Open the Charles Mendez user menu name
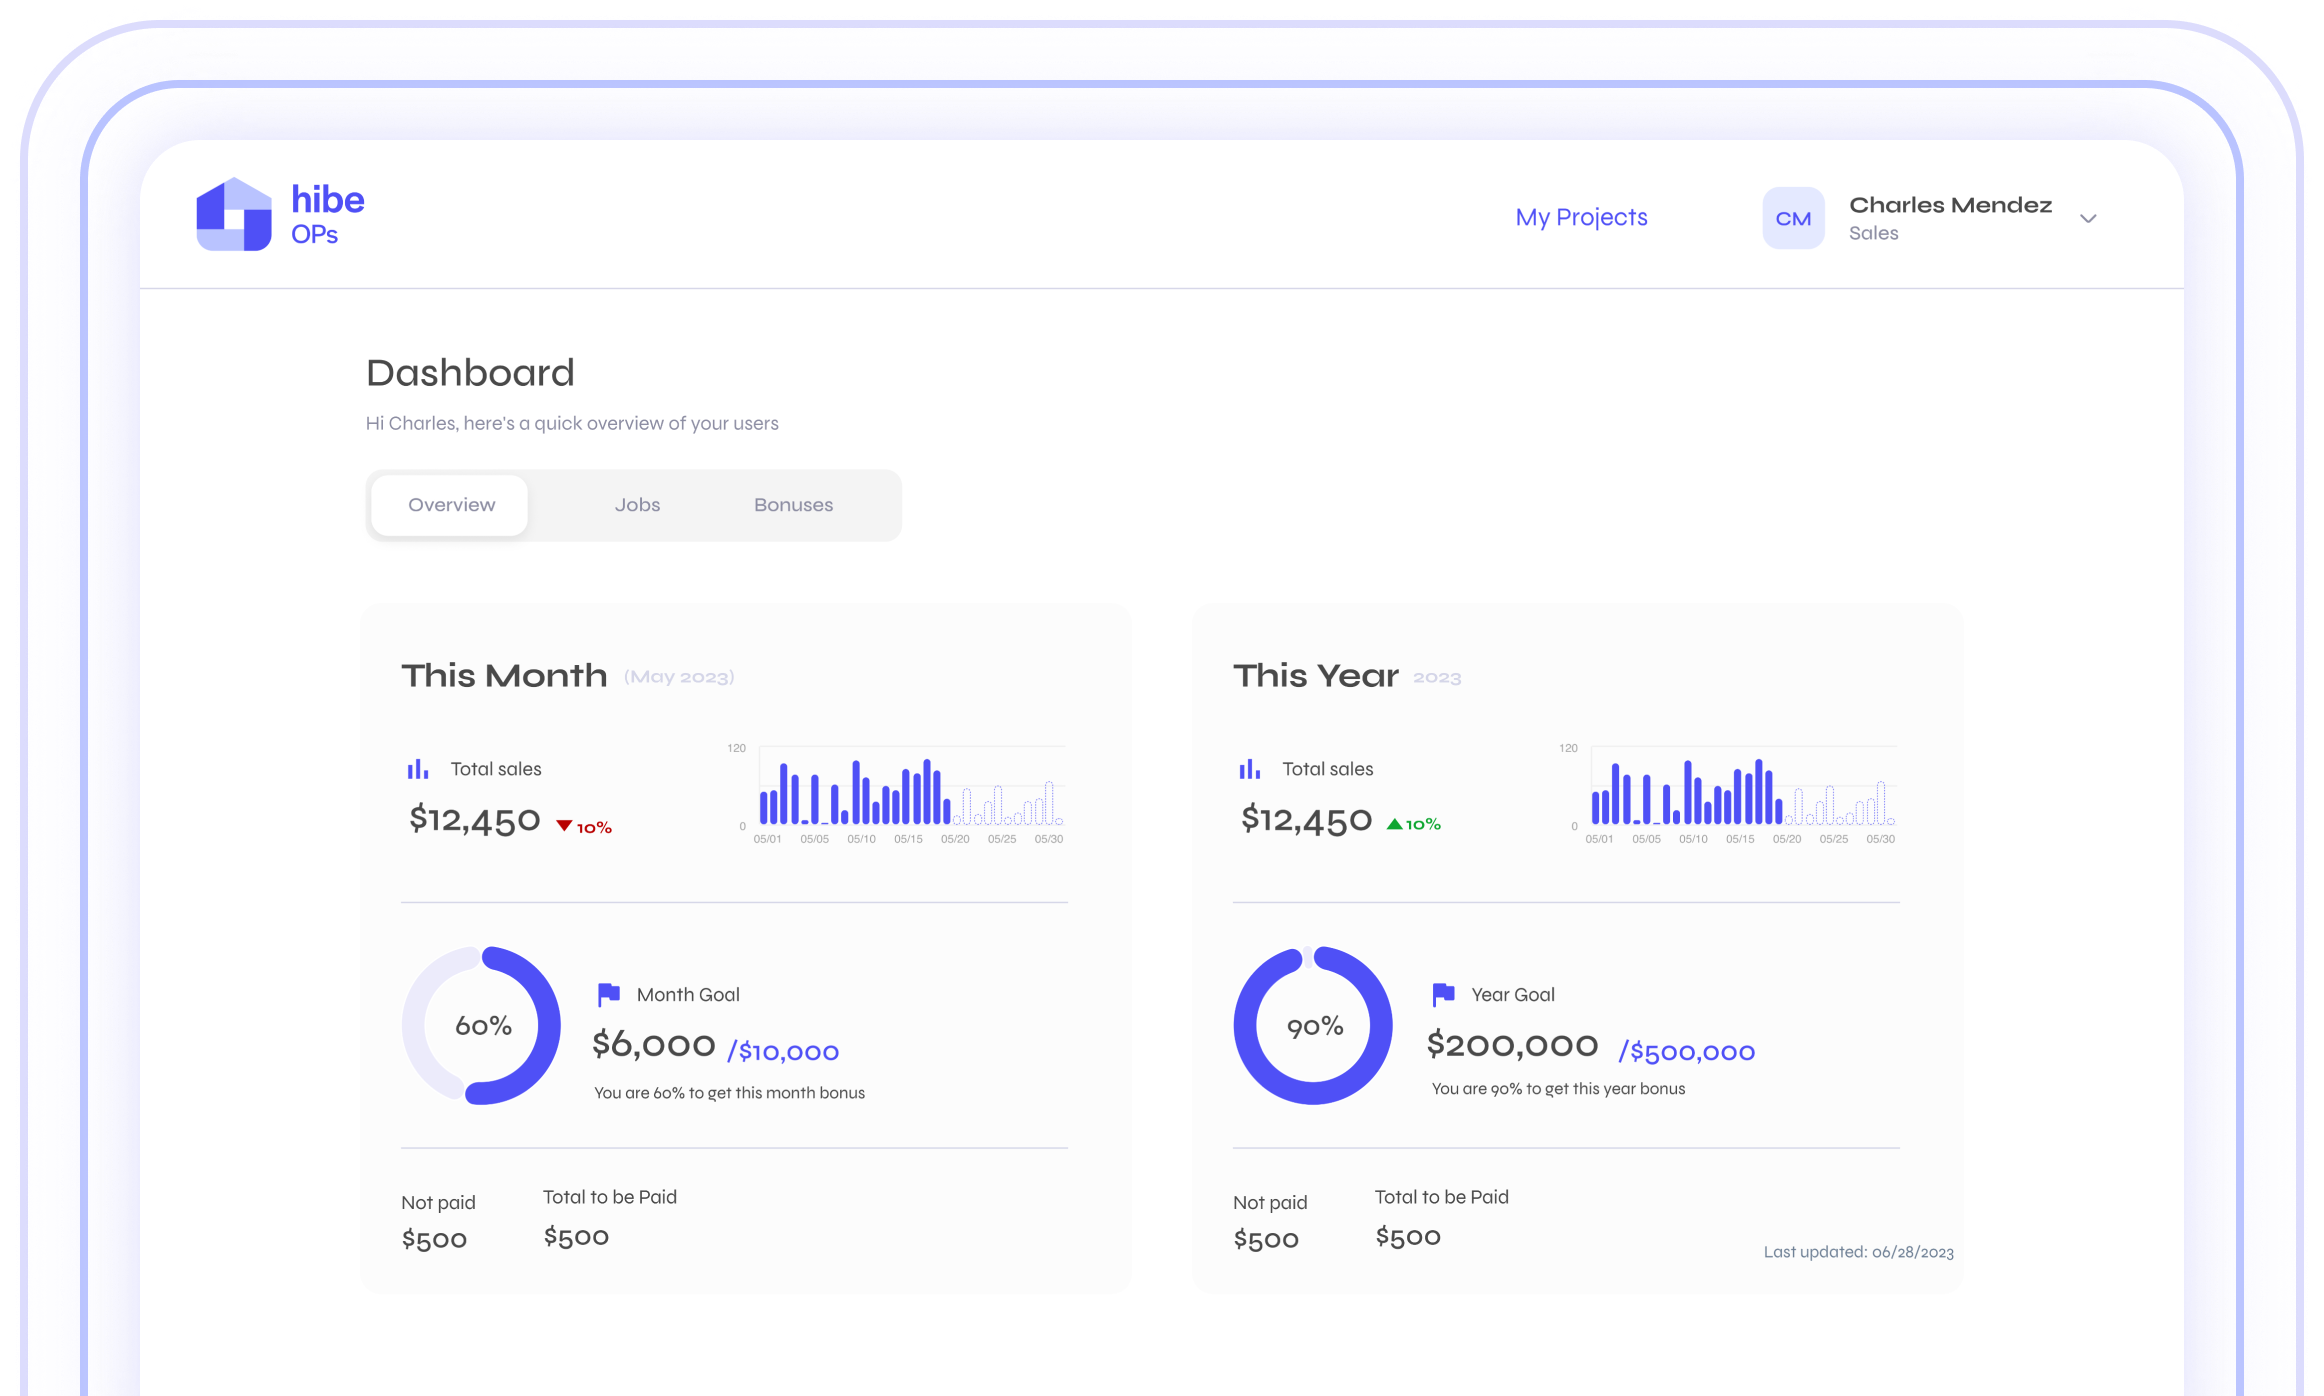2324x1396 pixels. (1949, 206)
